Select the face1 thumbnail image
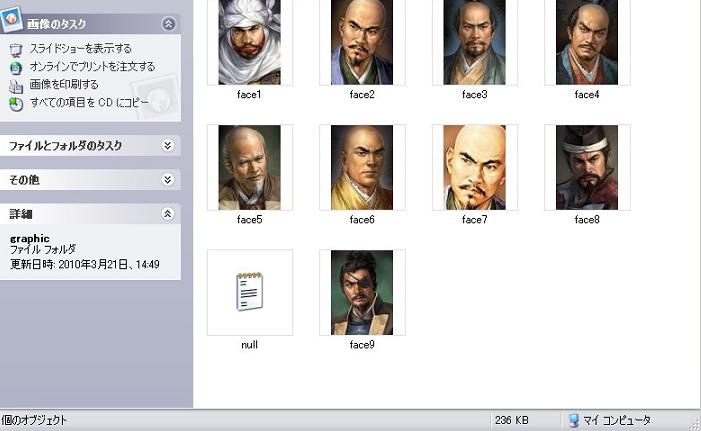 coord(249,42)
